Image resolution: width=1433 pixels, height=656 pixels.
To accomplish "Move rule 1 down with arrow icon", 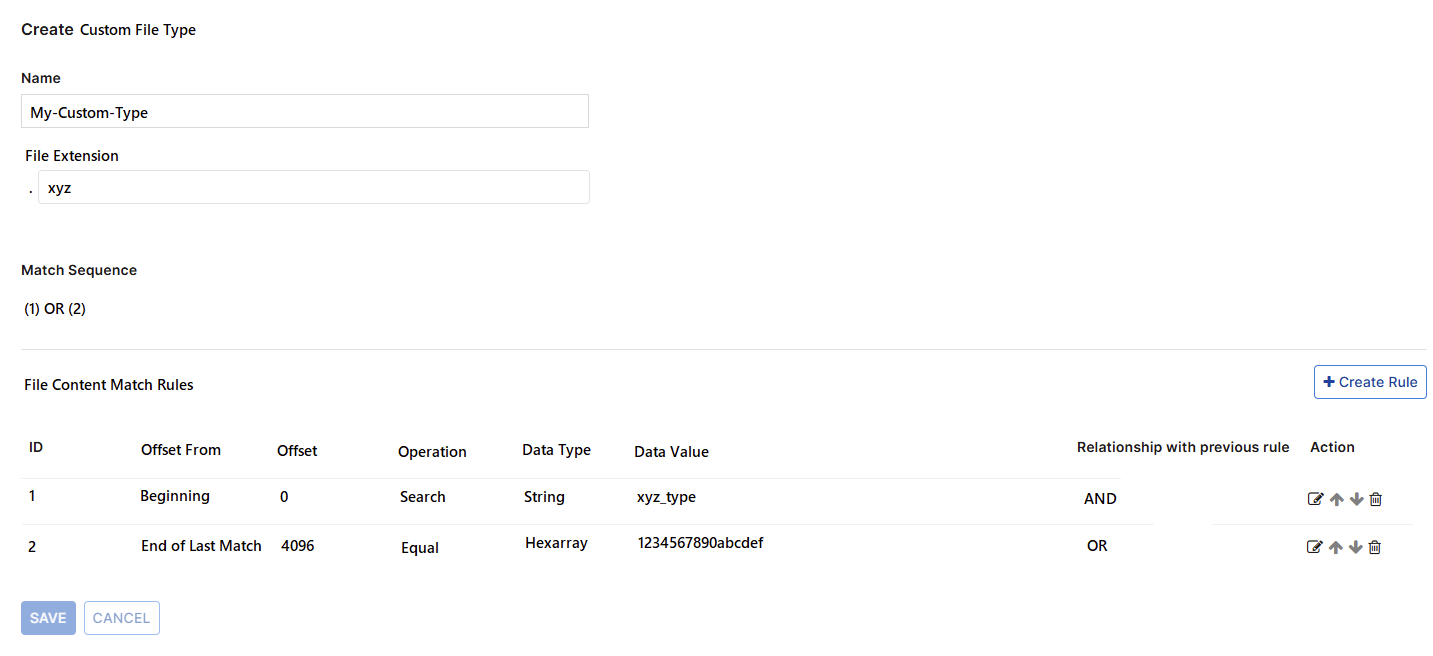I will (x=1356, y=499).
